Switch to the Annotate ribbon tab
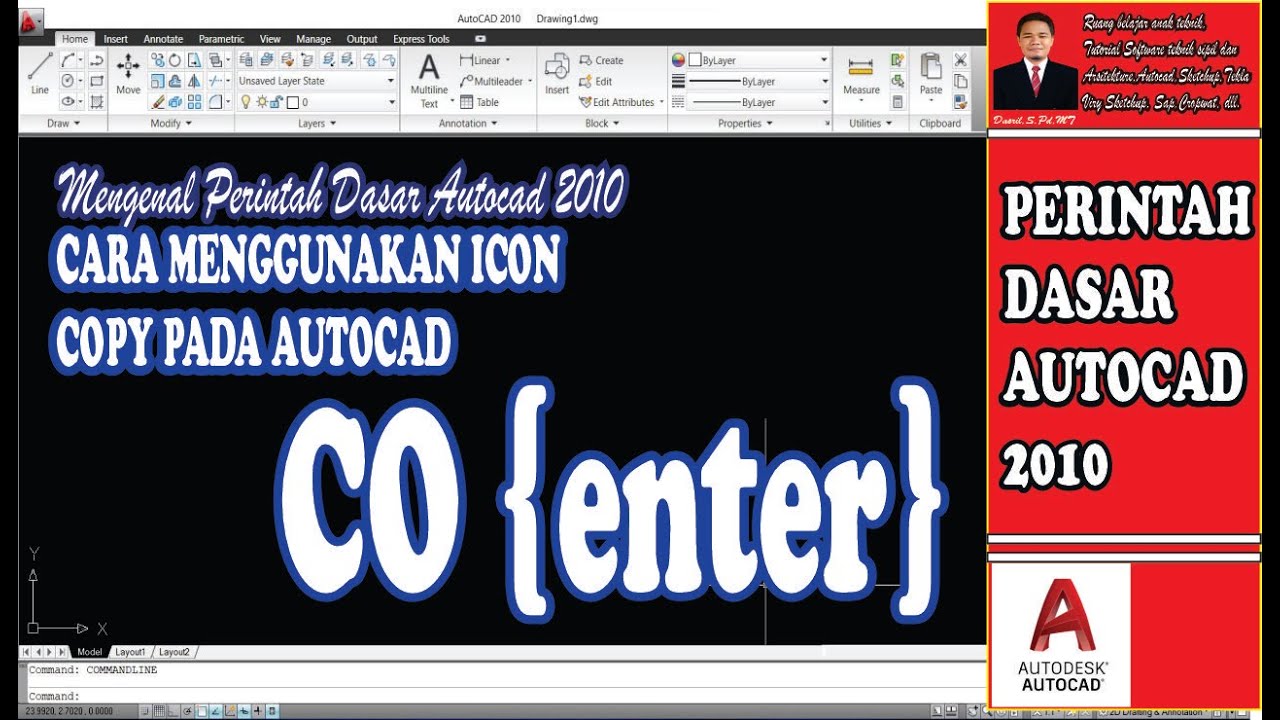This screenshot has width=1280, height=720. [164, 39]
